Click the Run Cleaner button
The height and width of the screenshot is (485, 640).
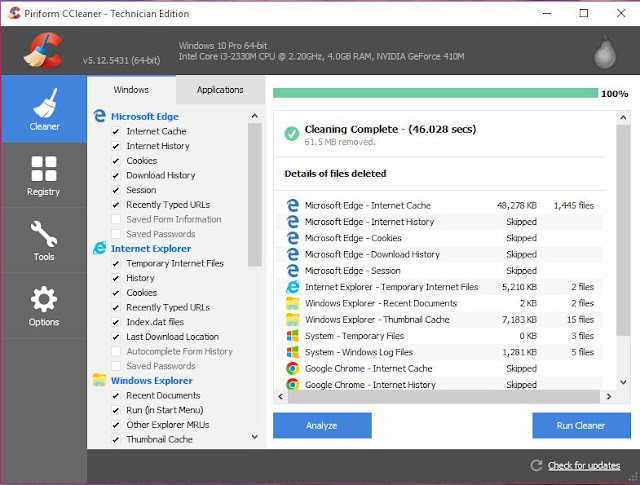(x=581, y=425)
